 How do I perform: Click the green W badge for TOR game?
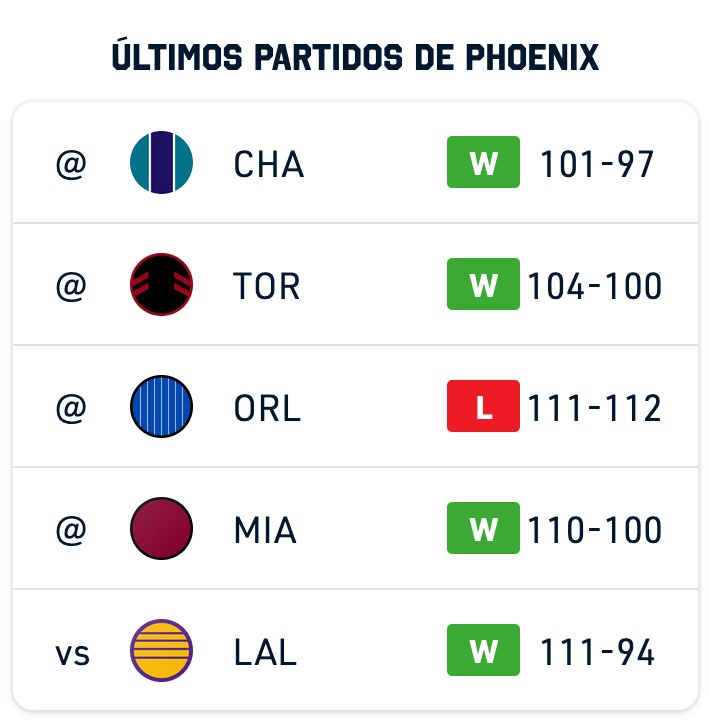pos(483,284)
